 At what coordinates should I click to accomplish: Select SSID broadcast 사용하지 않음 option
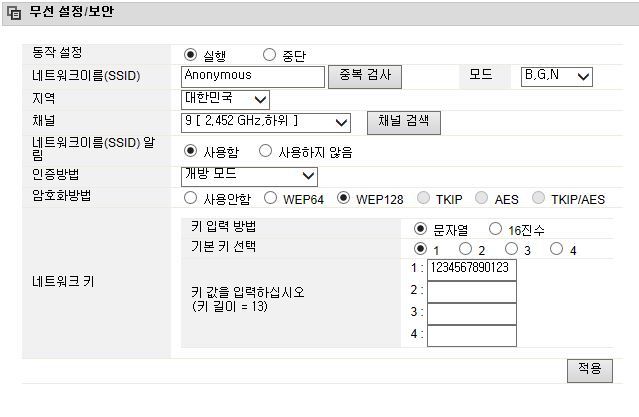click(x=265, y=152)
